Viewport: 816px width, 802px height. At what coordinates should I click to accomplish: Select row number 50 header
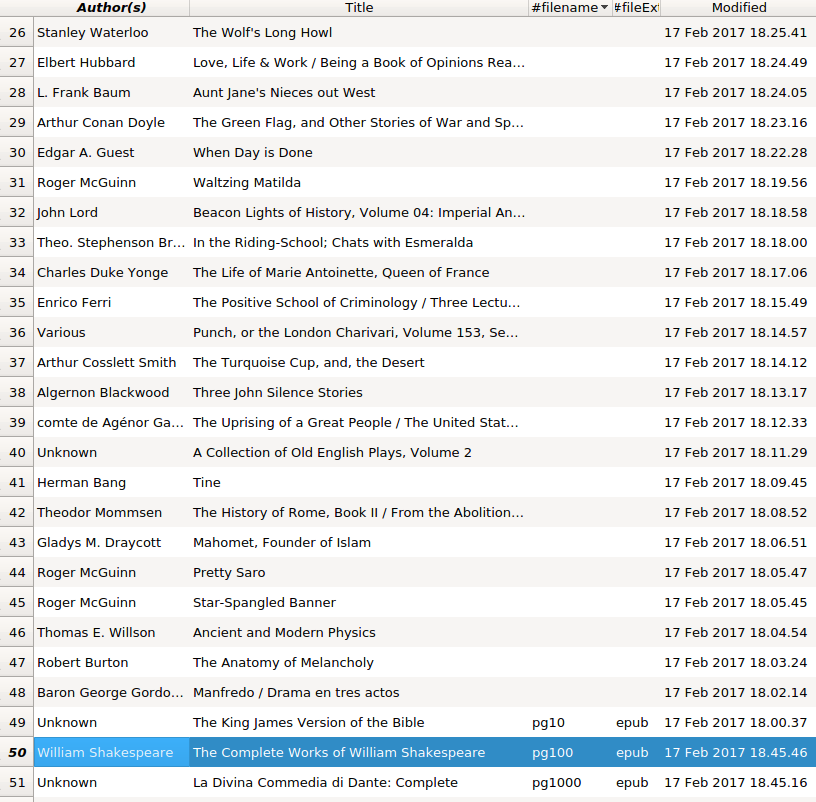tap(17, 753)
